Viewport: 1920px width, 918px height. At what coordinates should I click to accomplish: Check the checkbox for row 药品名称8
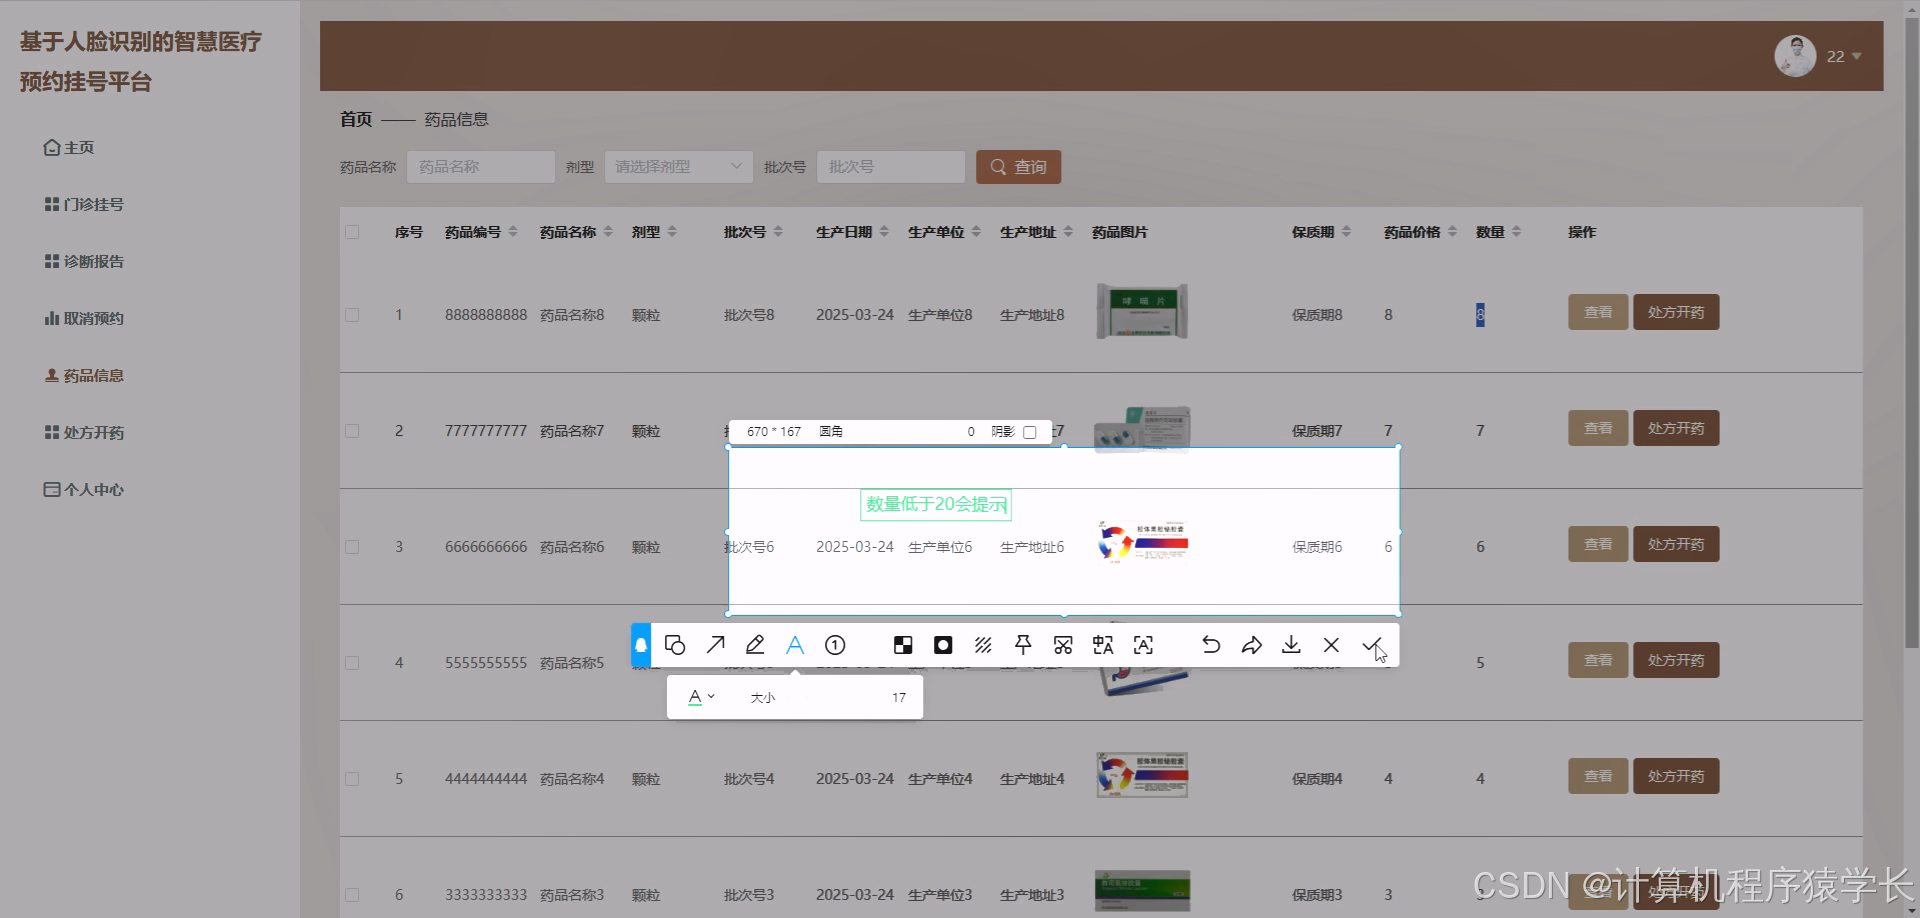point(352,315)
